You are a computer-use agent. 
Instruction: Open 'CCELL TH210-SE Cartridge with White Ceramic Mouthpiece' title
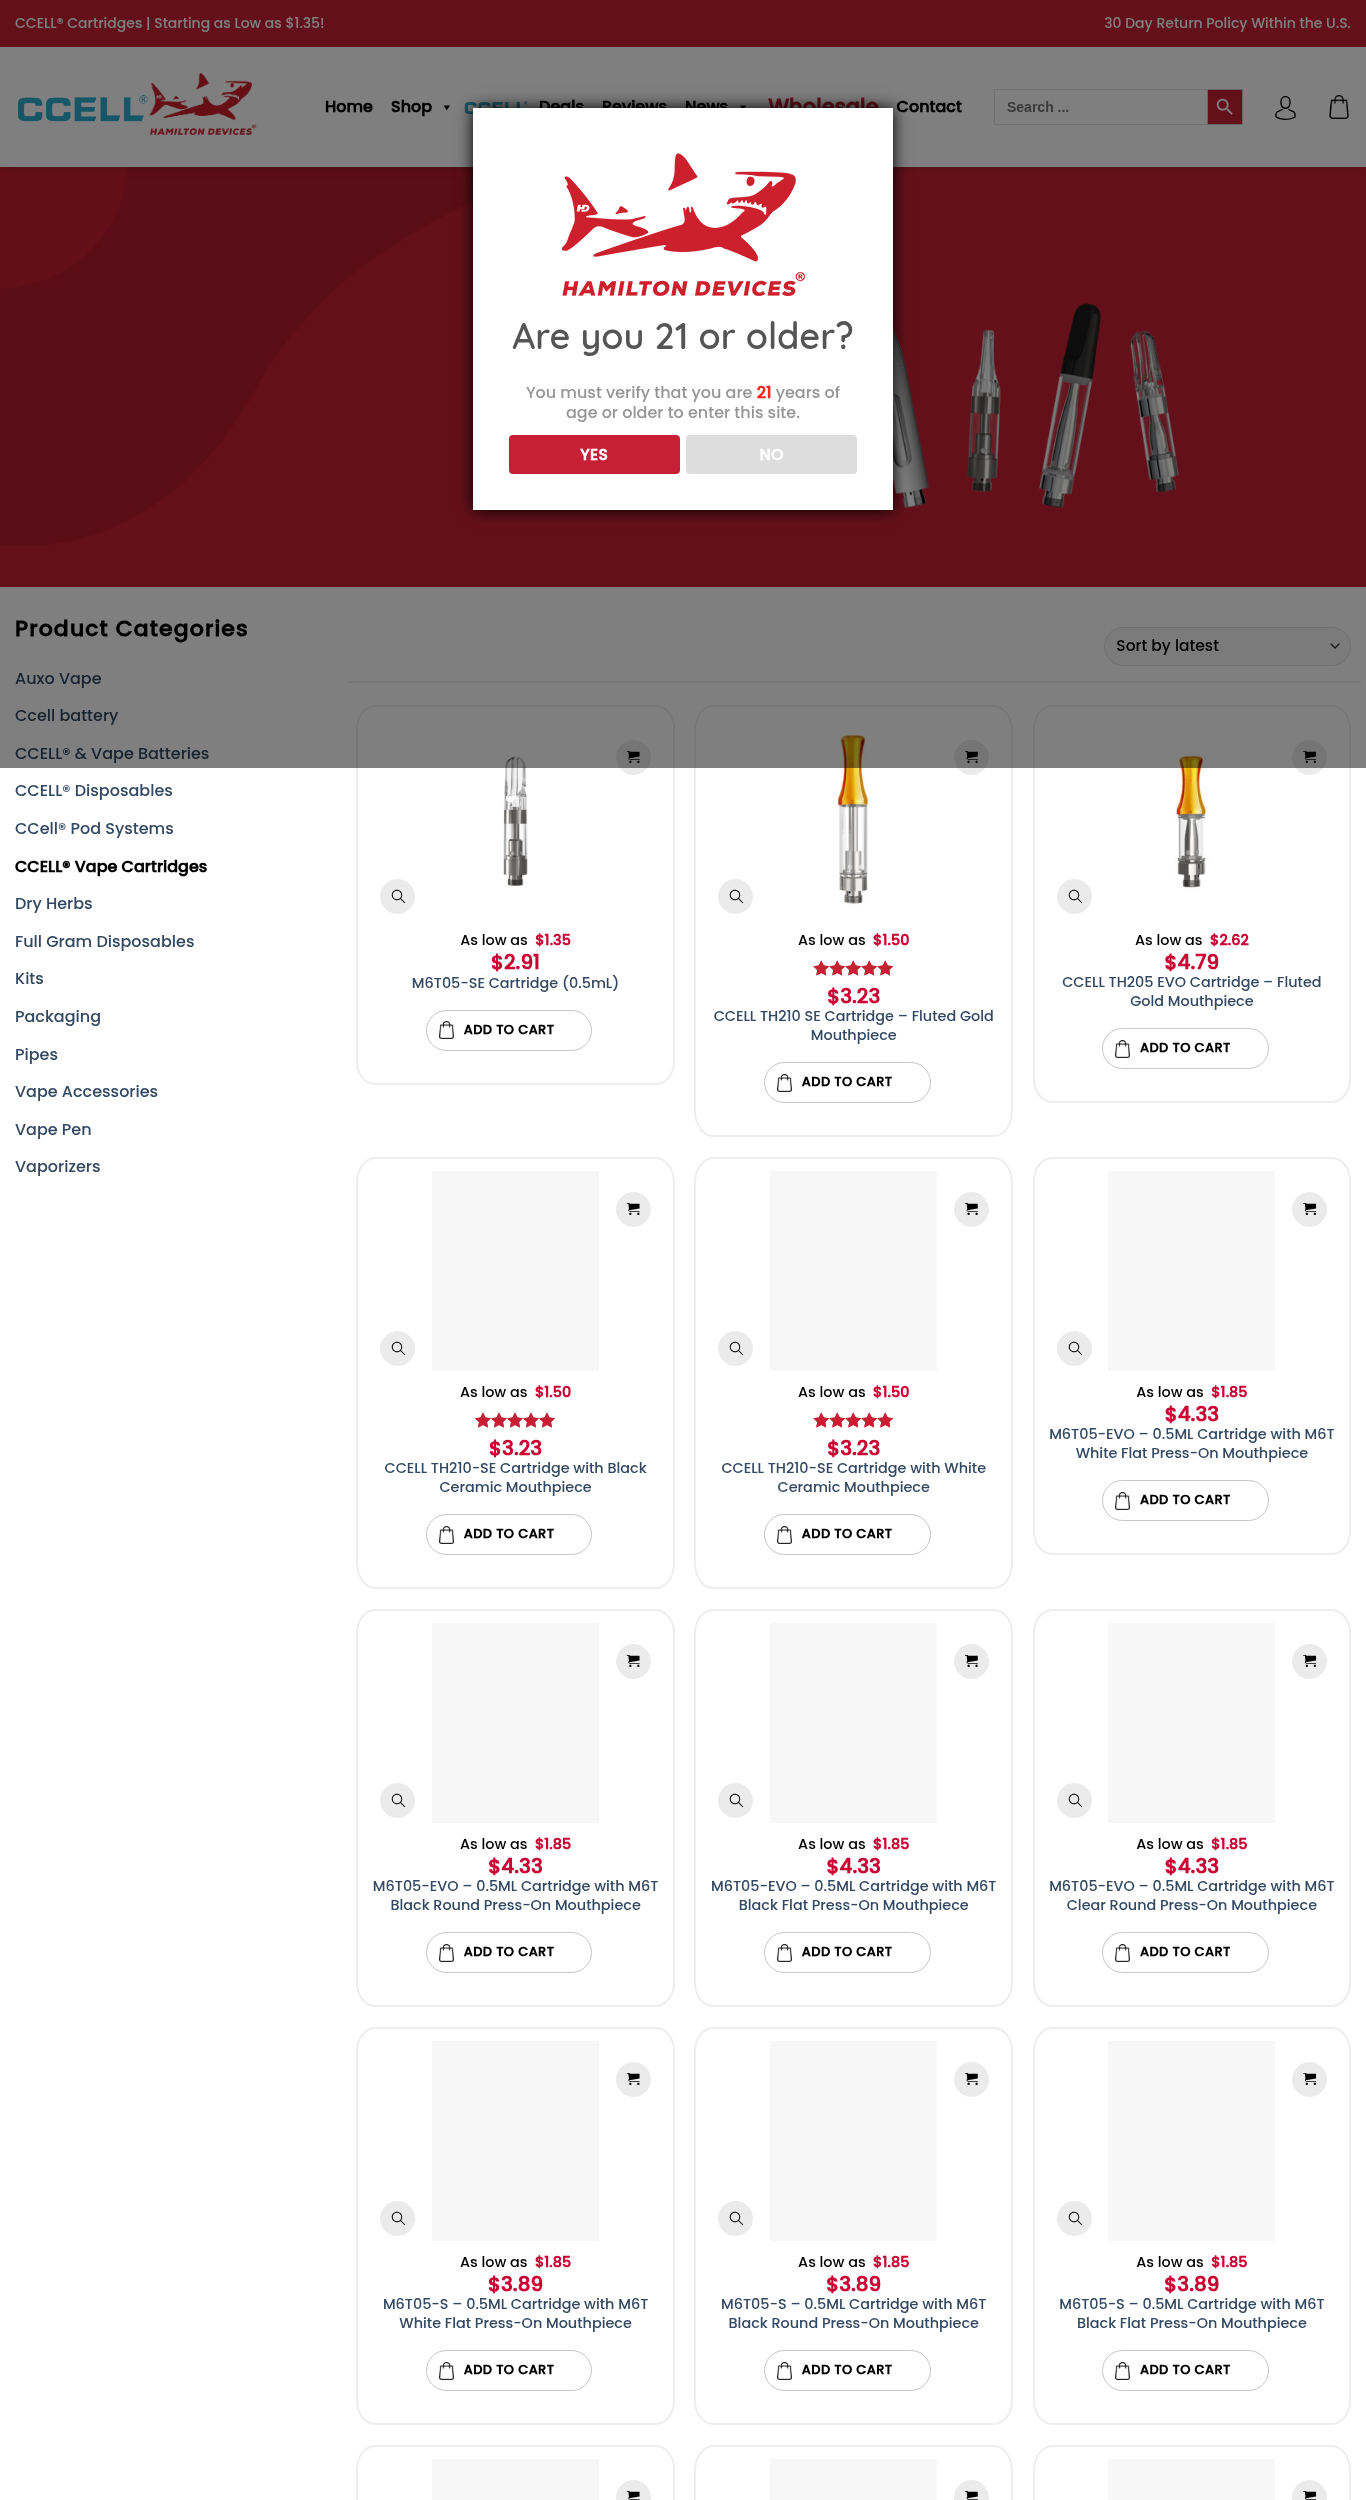pos(853,1477)
